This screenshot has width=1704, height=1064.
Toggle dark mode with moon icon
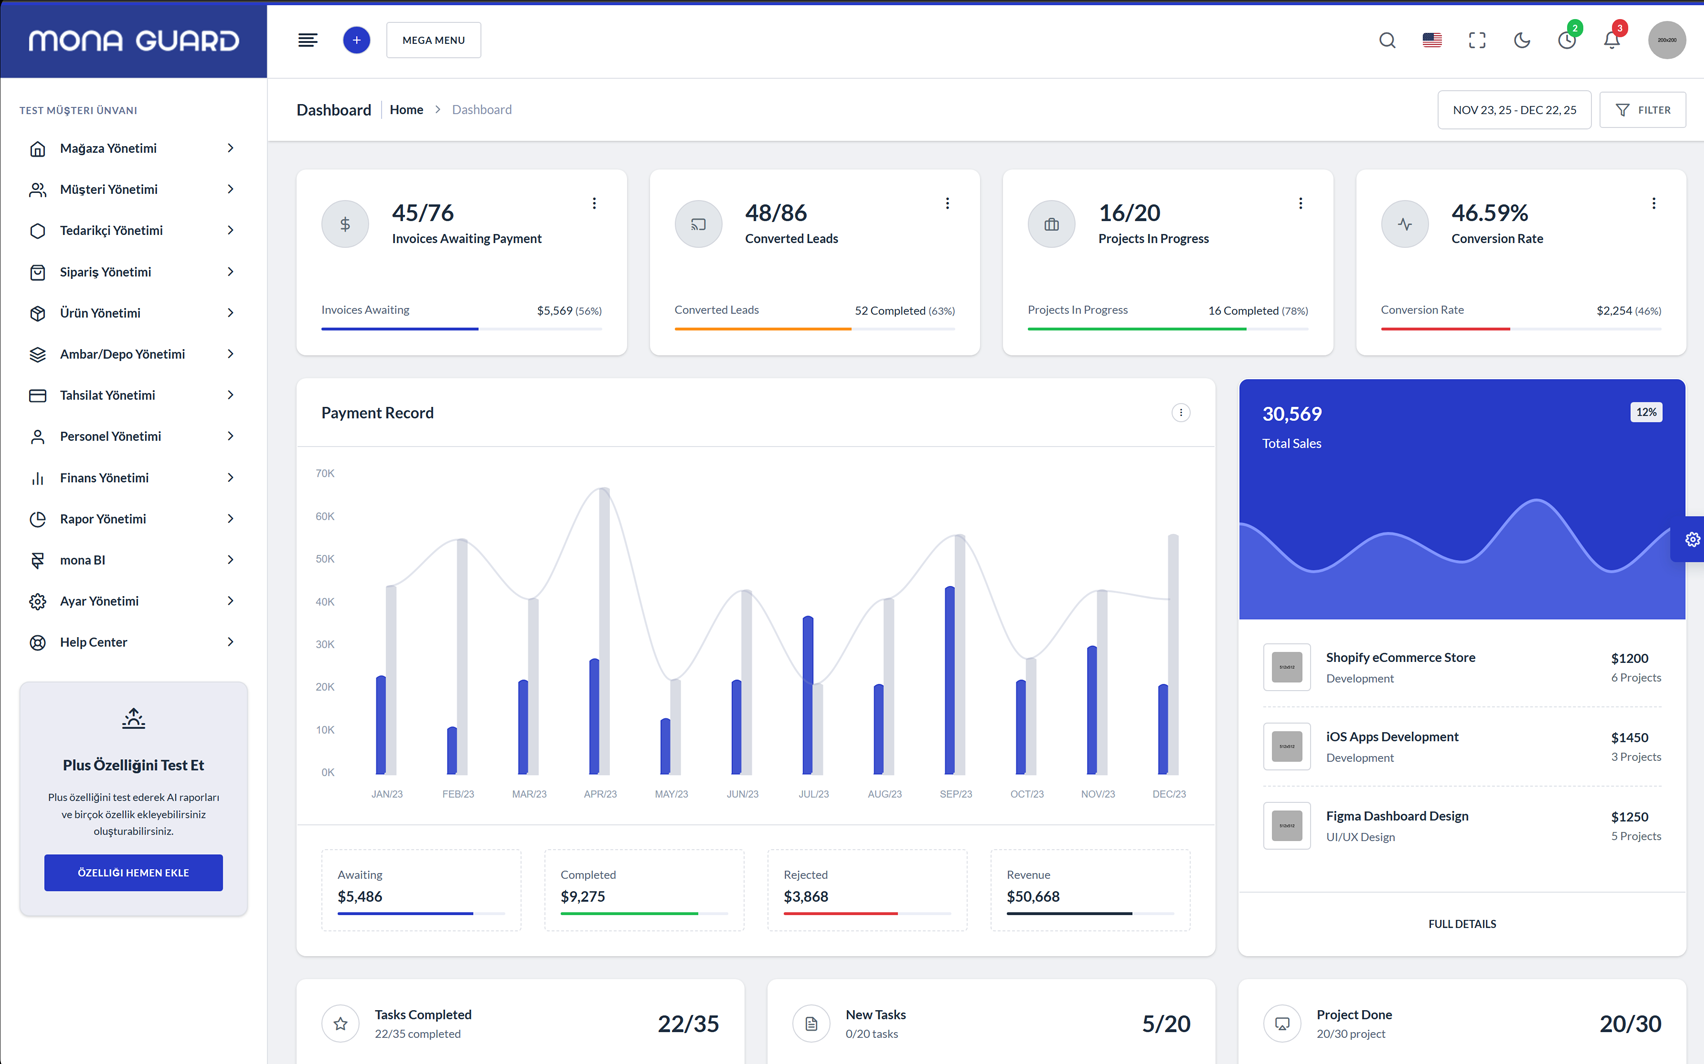(x=1521, y=40)
